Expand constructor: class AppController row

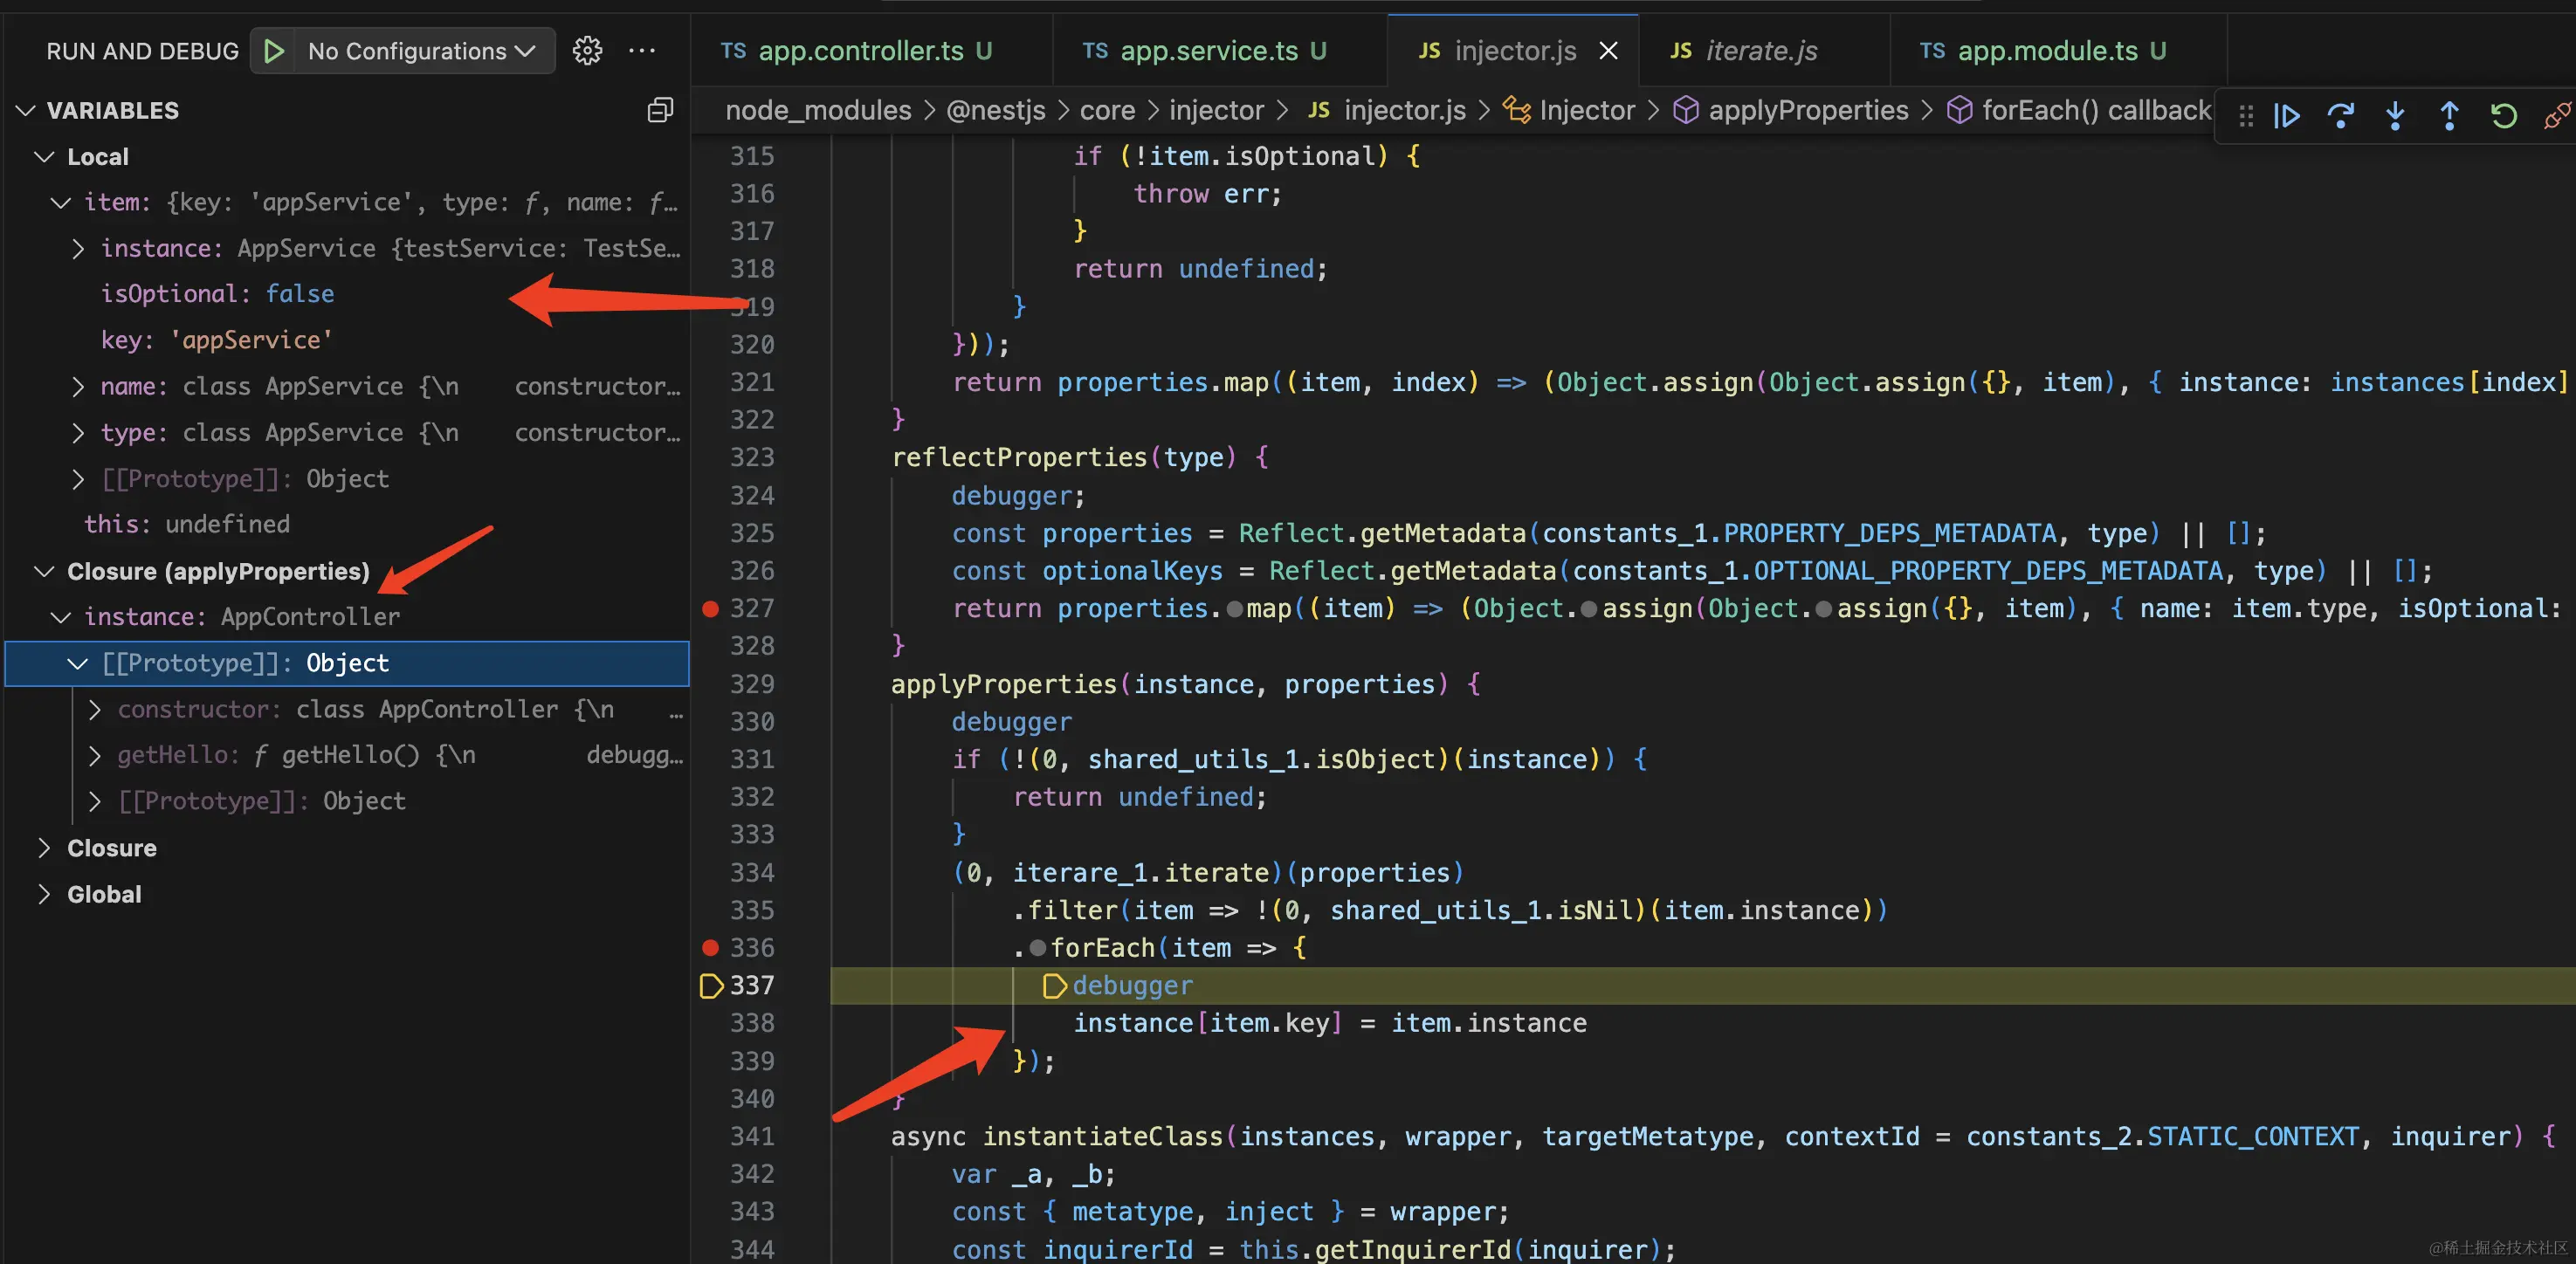coord(95,710)
